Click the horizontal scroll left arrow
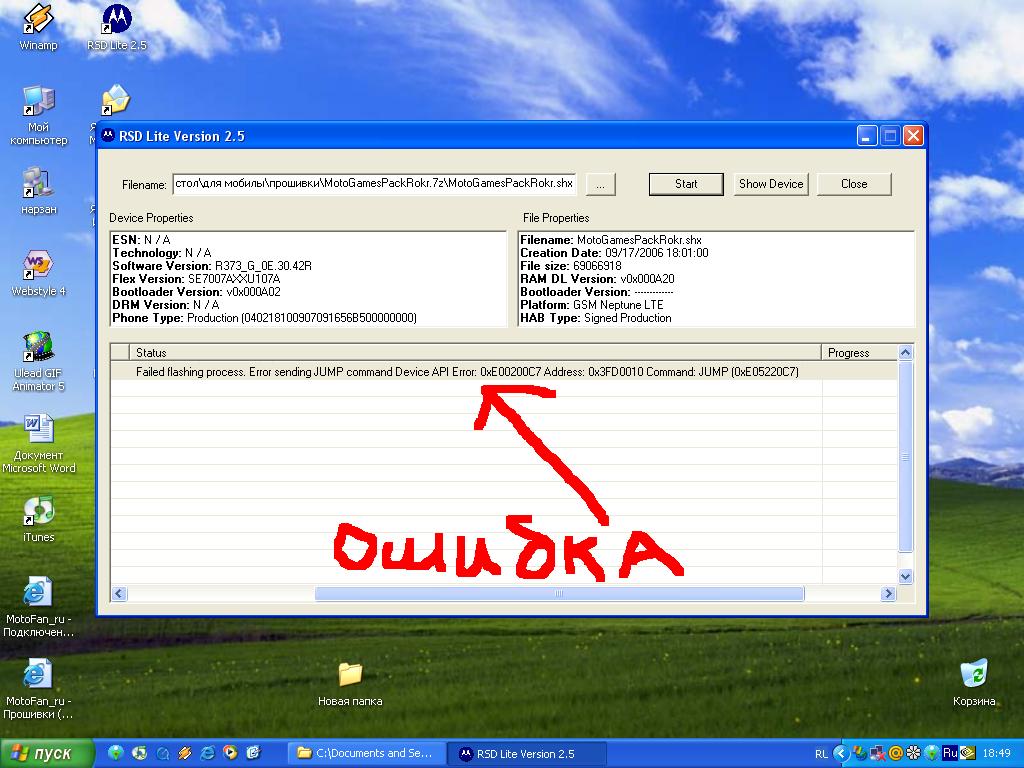 [119, 593]
